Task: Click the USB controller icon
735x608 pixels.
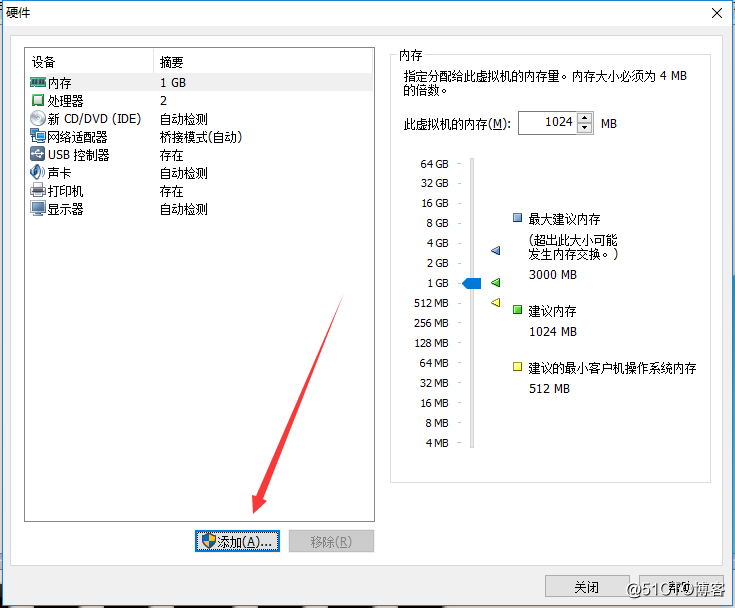Action: point(38,154)
